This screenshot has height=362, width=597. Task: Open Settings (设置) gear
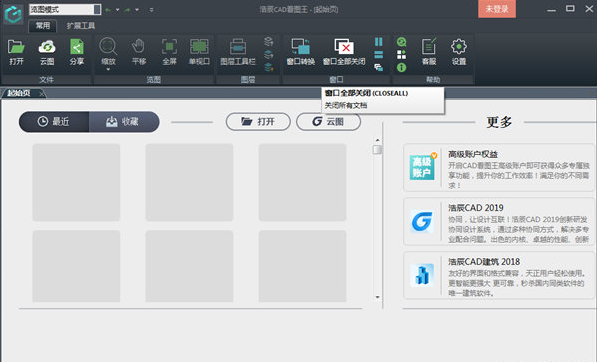(x=459, y=46)
